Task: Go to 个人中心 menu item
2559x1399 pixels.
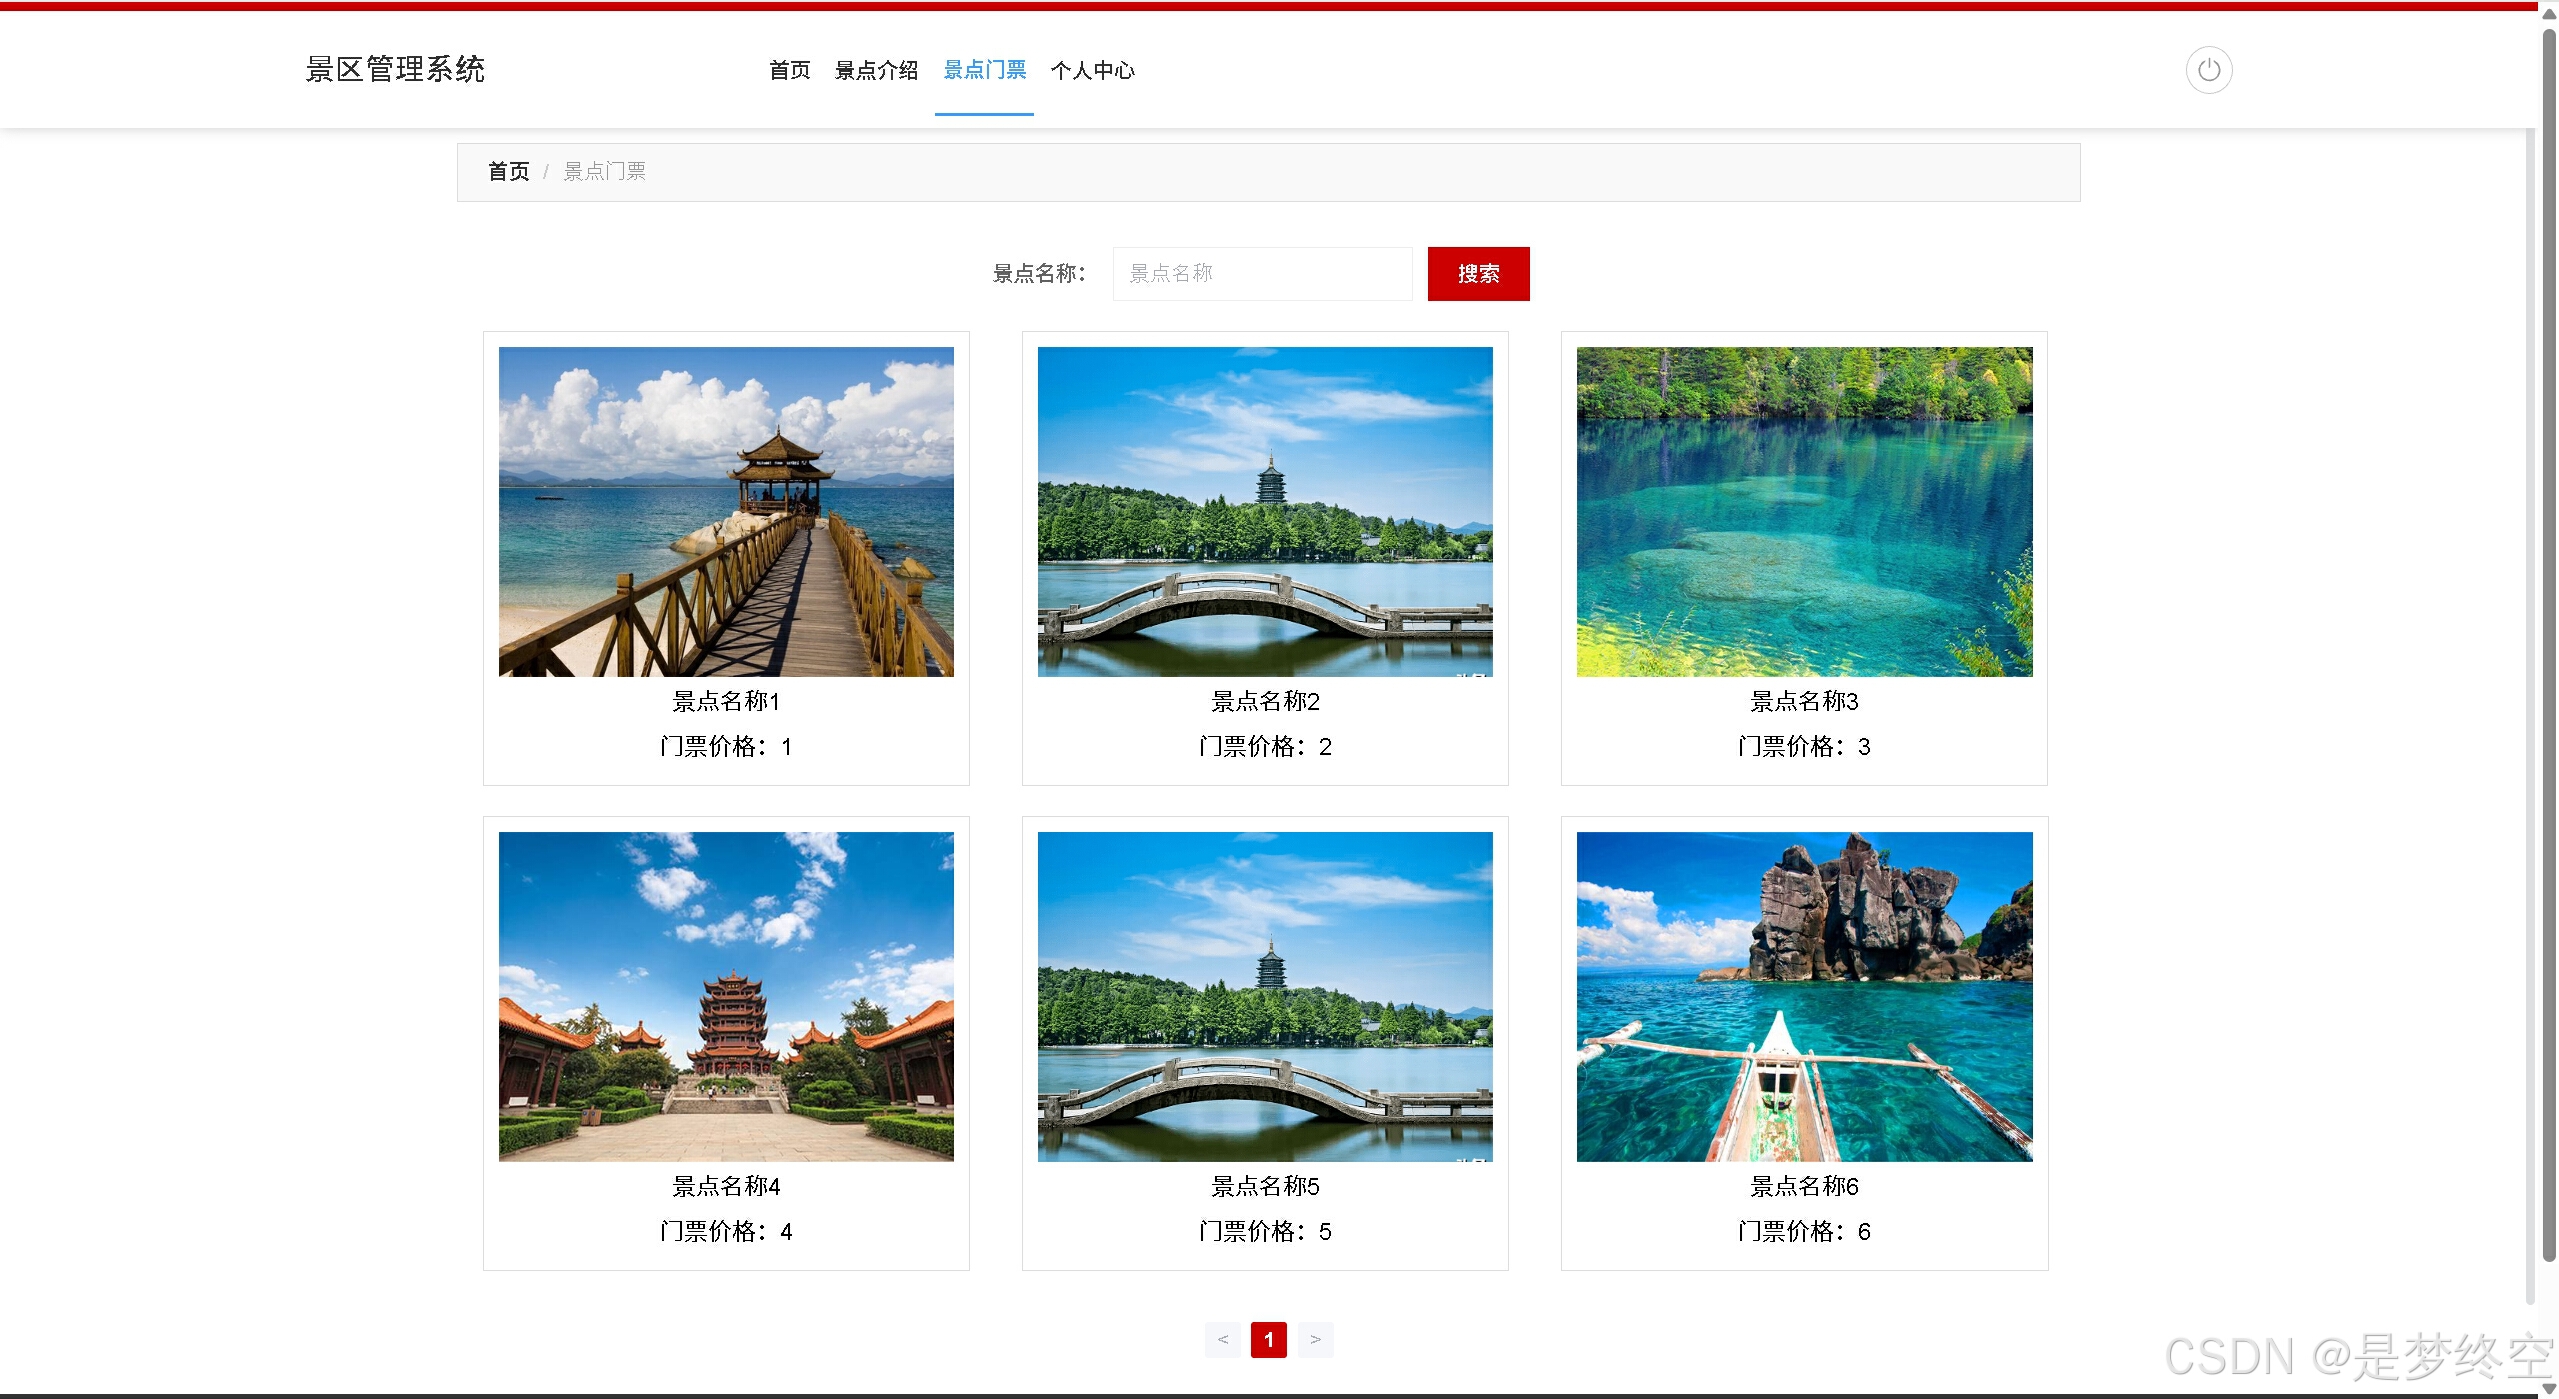Action: pyautogui.click(x=1092, y=70)
